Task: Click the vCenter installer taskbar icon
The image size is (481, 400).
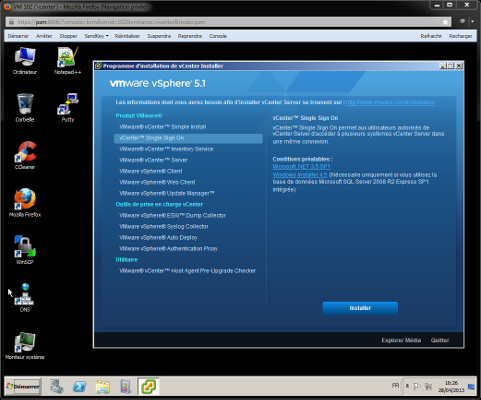Action: (x=148, y=387)
